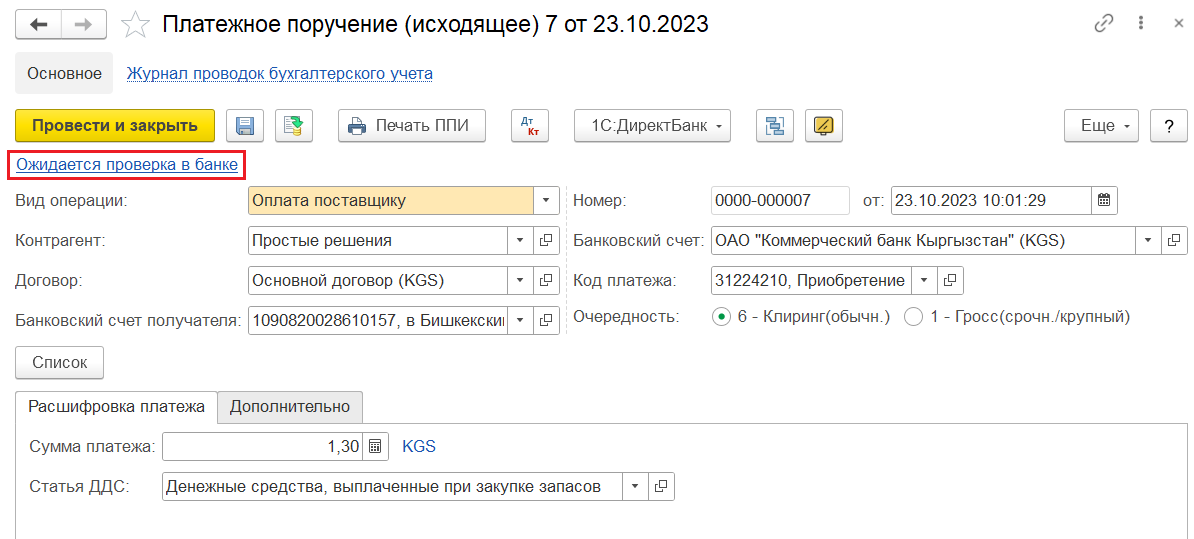1194x539 pixels.
Task: Copy link to document icon
Action: [1104, 24]
